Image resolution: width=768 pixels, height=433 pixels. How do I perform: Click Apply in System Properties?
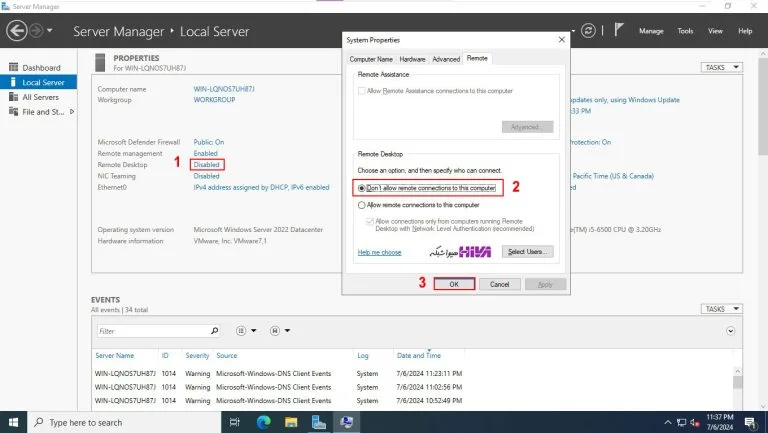(545, 284)
